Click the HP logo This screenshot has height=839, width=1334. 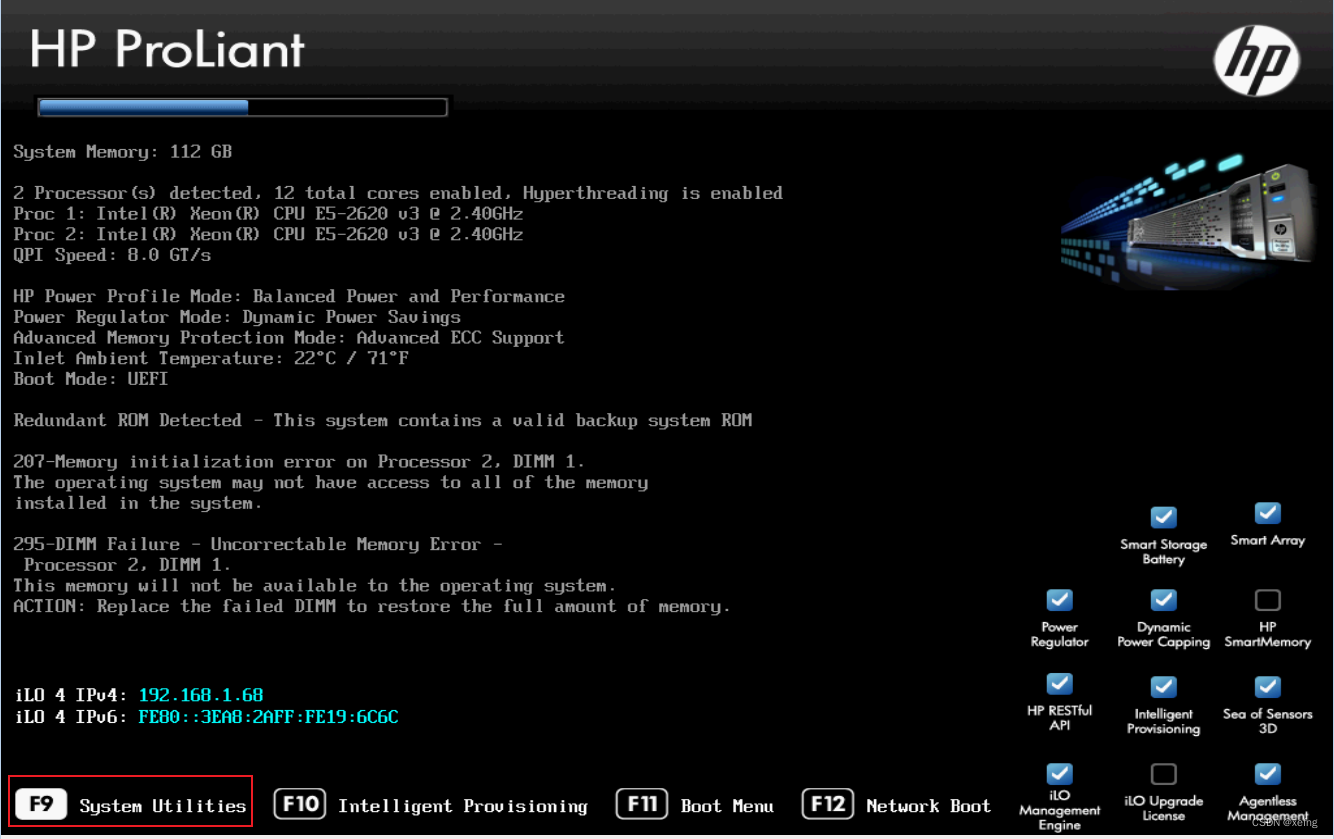1257,61
